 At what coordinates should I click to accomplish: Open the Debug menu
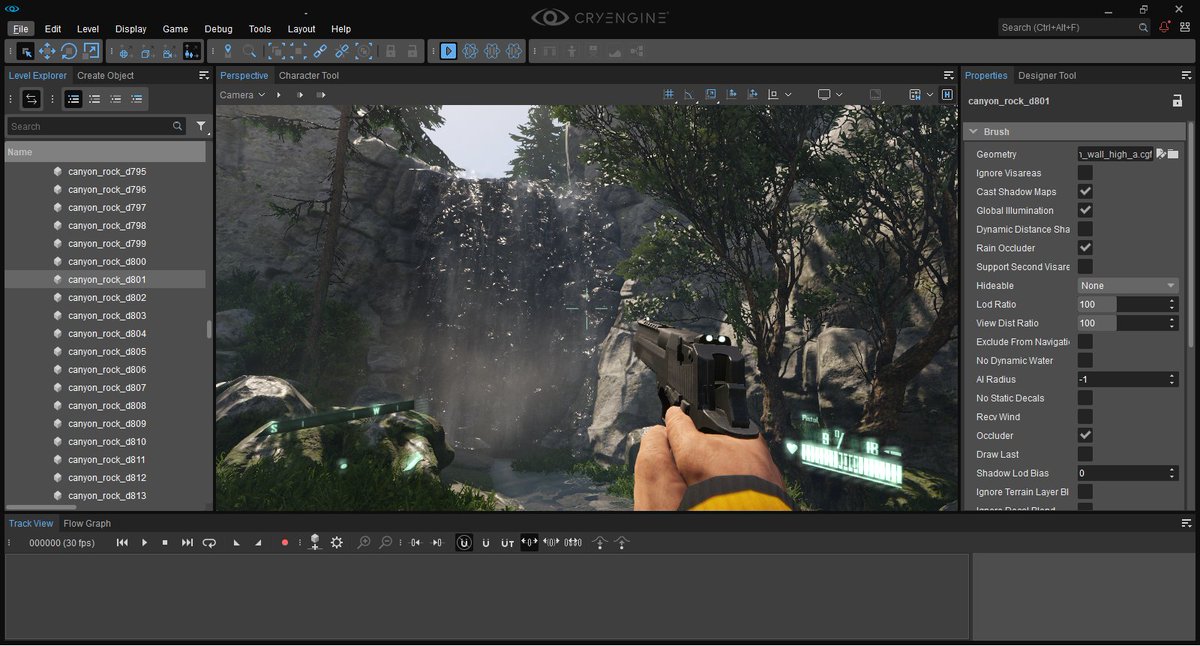(218, 29)
